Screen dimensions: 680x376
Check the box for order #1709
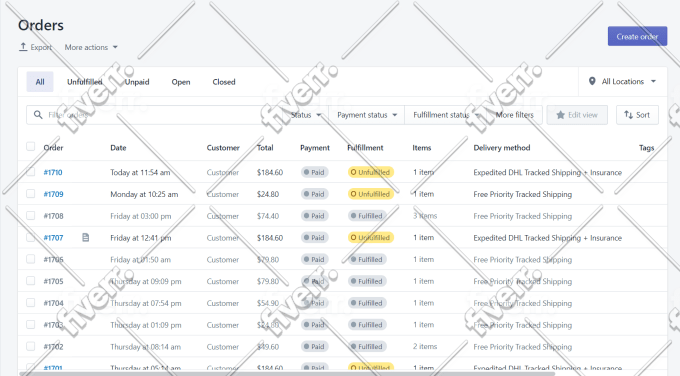coord(30,193)
